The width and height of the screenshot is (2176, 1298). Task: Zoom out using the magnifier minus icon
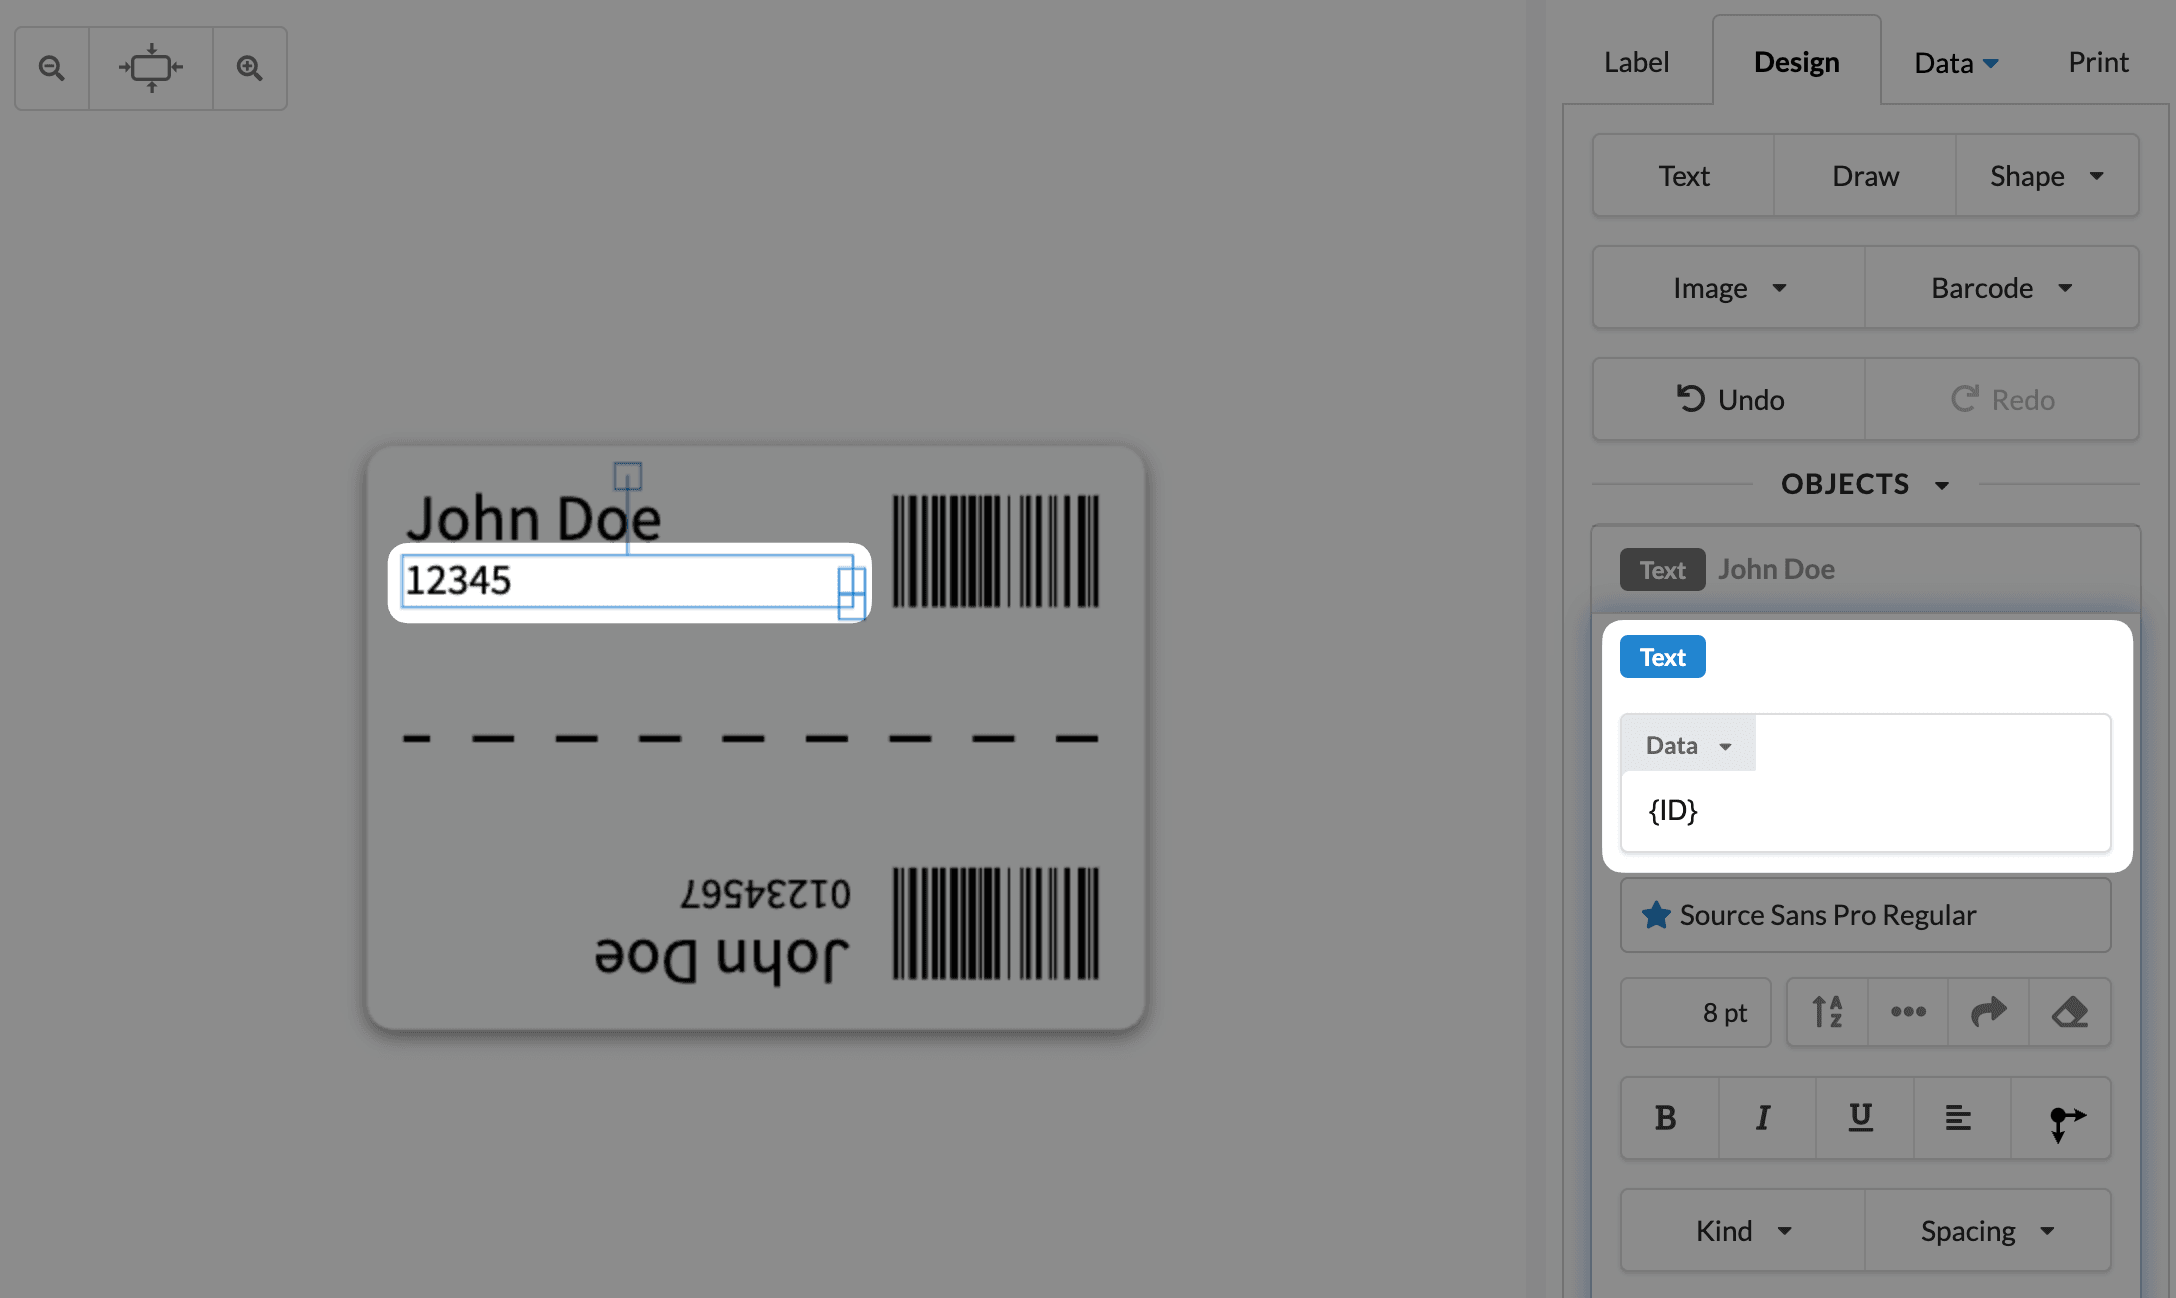51,67
